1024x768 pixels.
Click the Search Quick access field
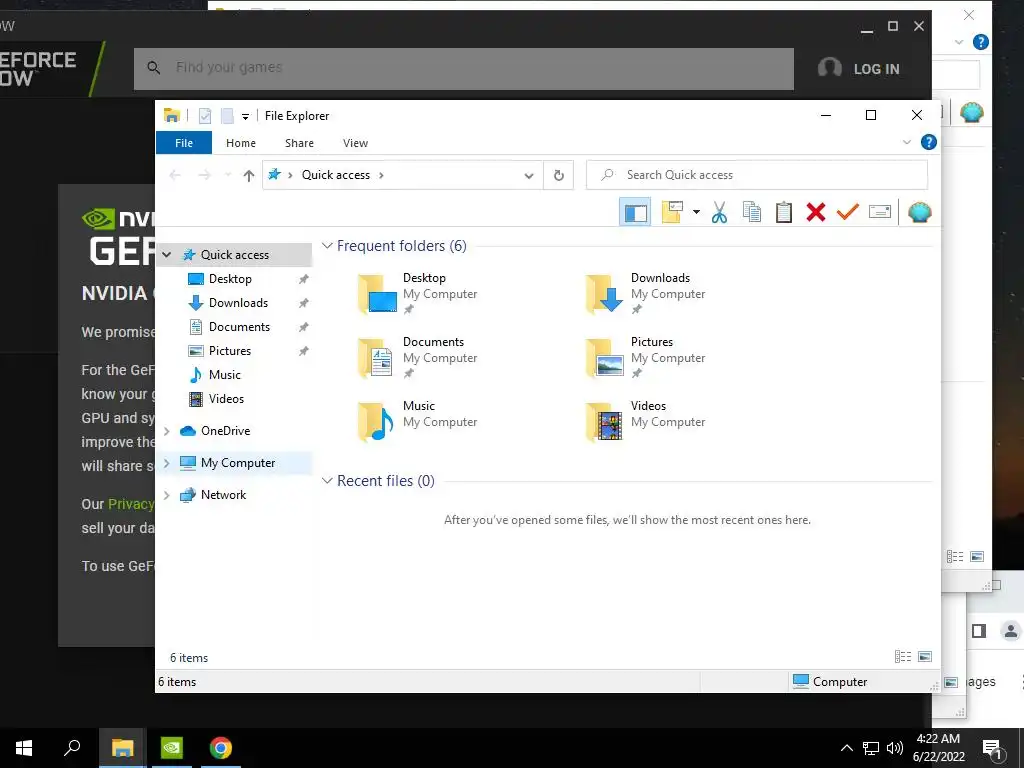(757, 175)
